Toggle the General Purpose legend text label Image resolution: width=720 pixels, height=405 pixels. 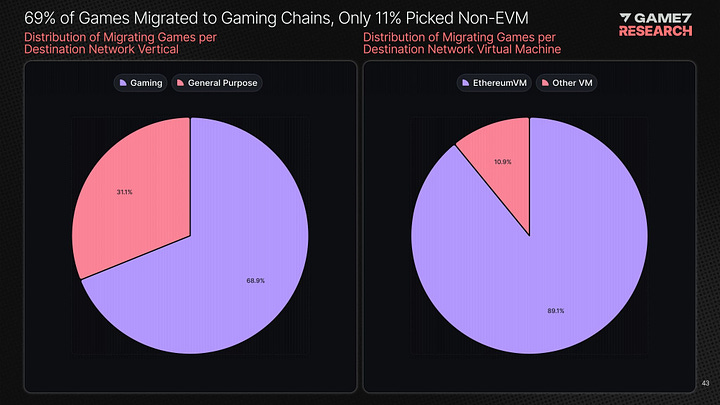click(222, 83)
